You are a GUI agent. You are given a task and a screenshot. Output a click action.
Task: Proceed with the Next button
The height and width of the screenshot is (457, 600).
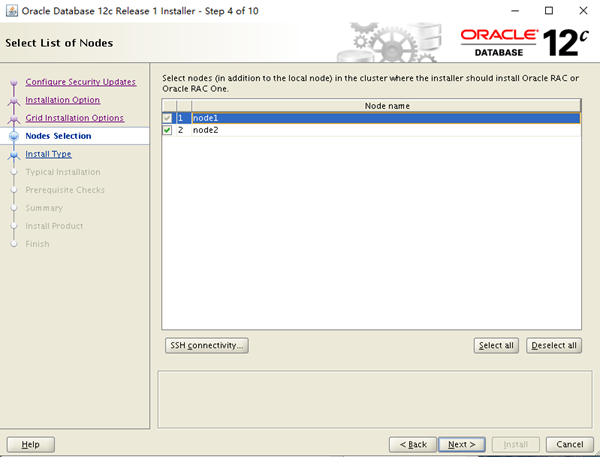click(462, 444)
